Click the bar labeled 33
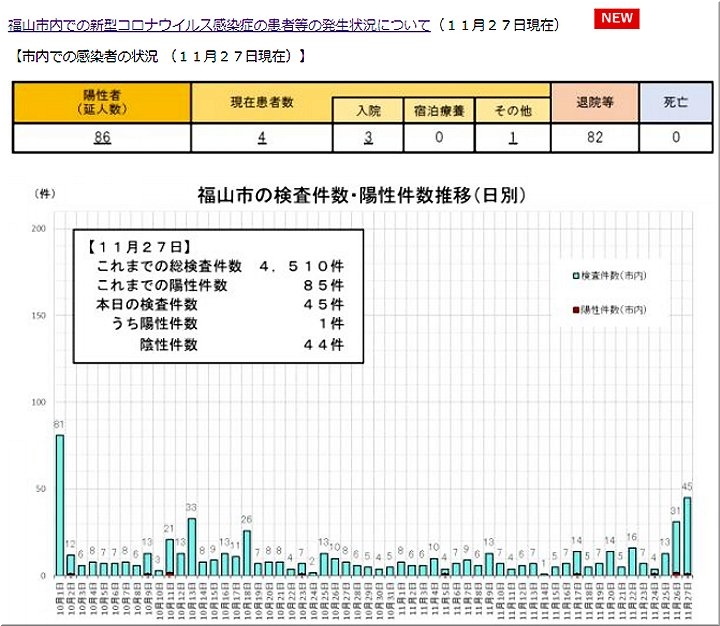Viewport: 720px width, 626px height. [x=192, y=547]
